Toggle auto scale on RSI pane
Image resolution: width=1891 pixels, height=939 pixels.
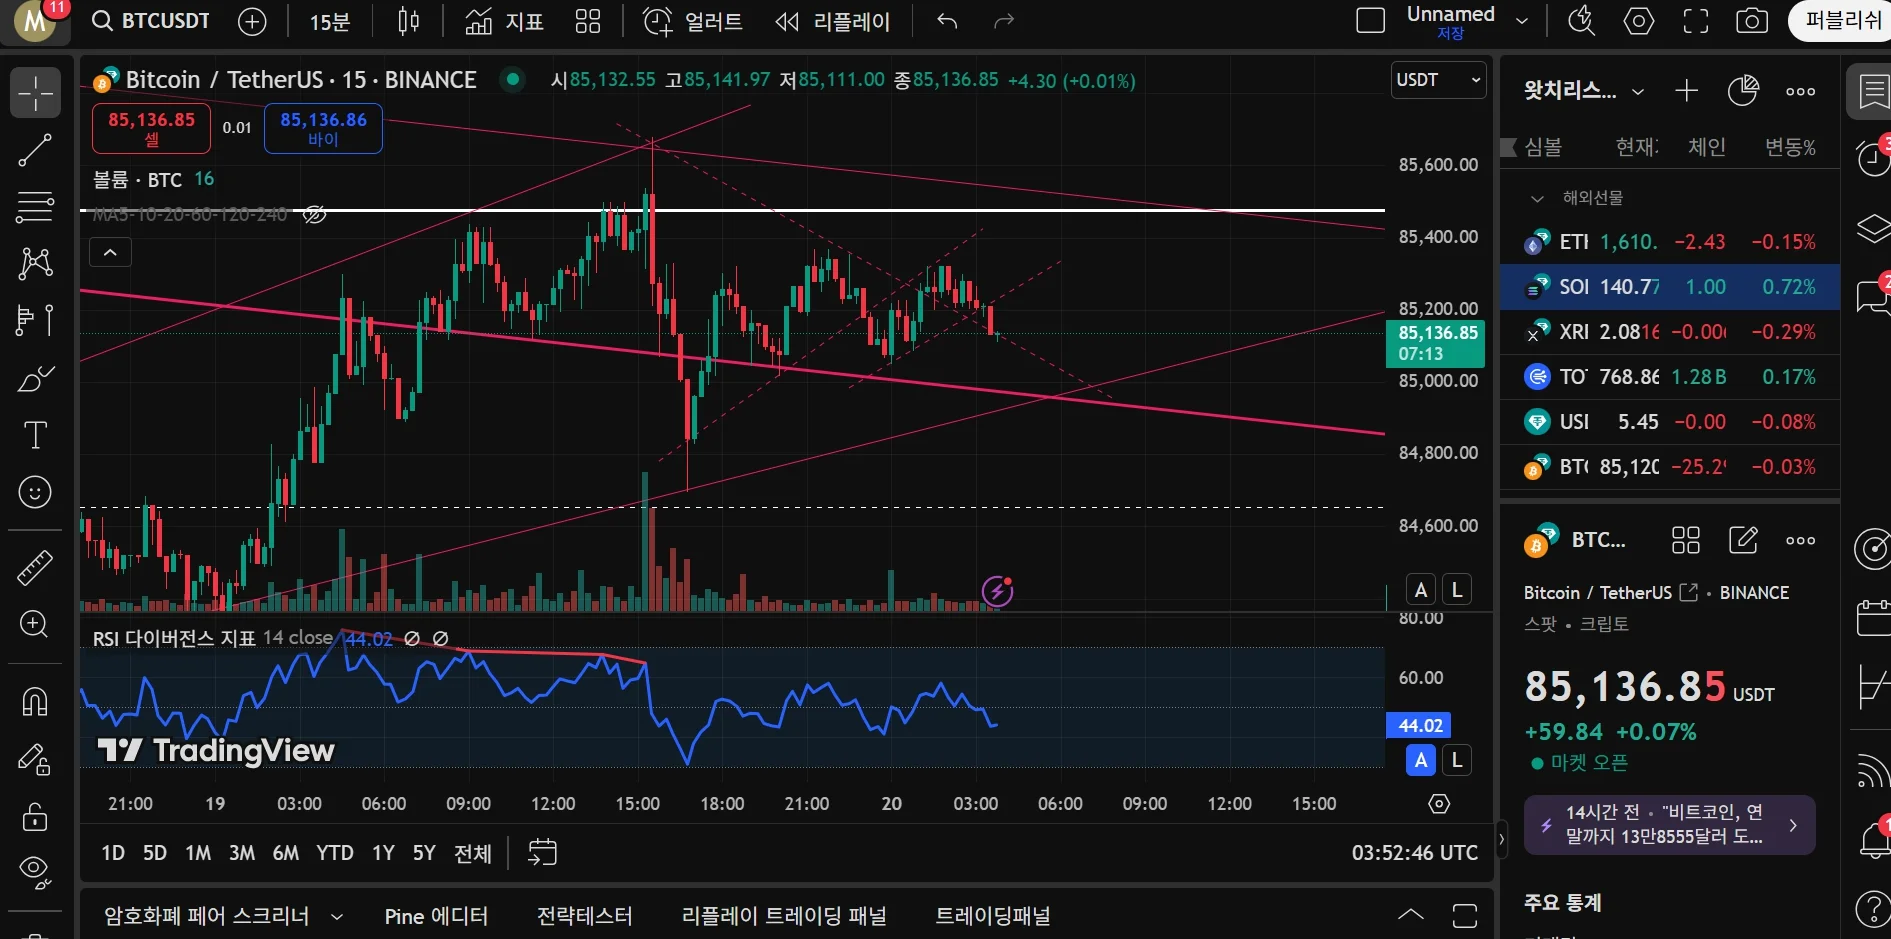(1420, 760)
